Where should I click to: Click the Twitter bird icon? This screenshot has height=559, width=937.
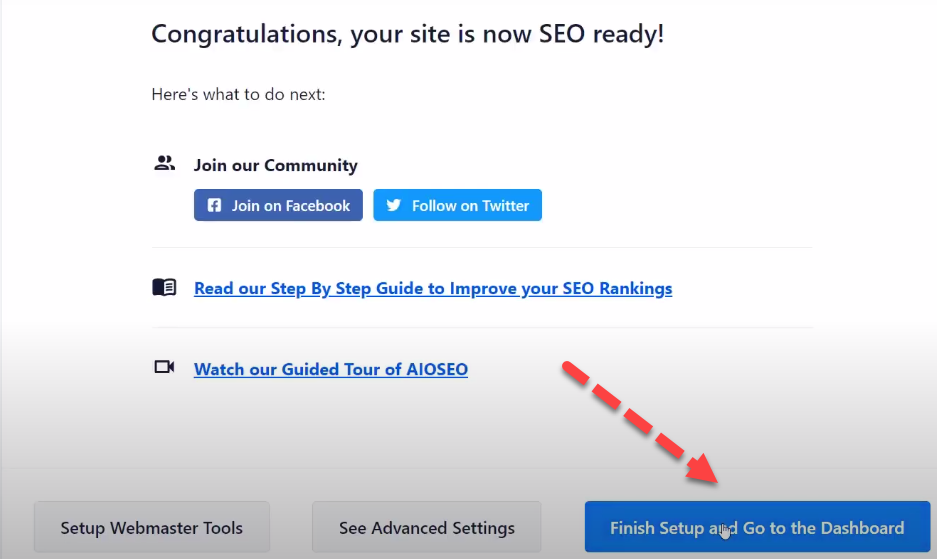coord(393,206)
